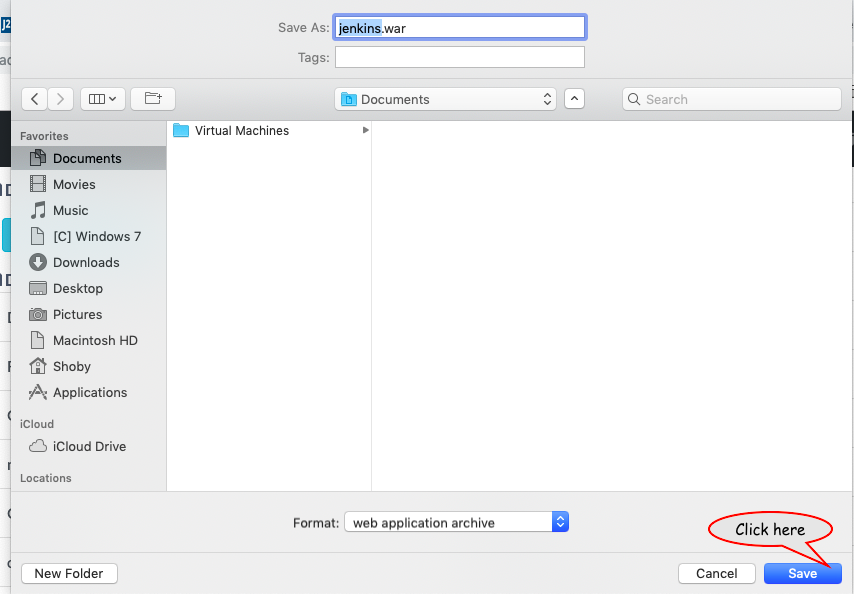This screenshot has width=854, height=594.
Task: Open the Shoby home folder
Action: [x=89, y=366]
